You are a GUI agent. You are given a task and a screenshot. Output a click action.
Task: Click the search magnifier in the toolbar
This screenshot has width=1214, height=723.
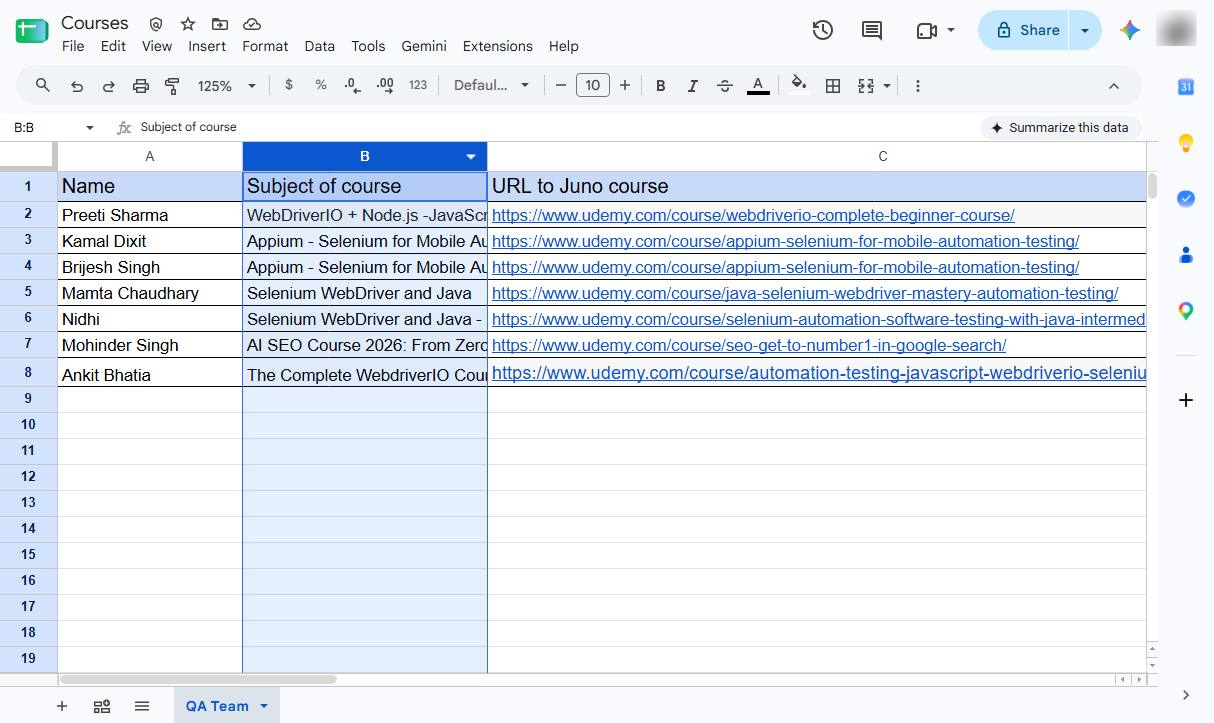(43, 85)
